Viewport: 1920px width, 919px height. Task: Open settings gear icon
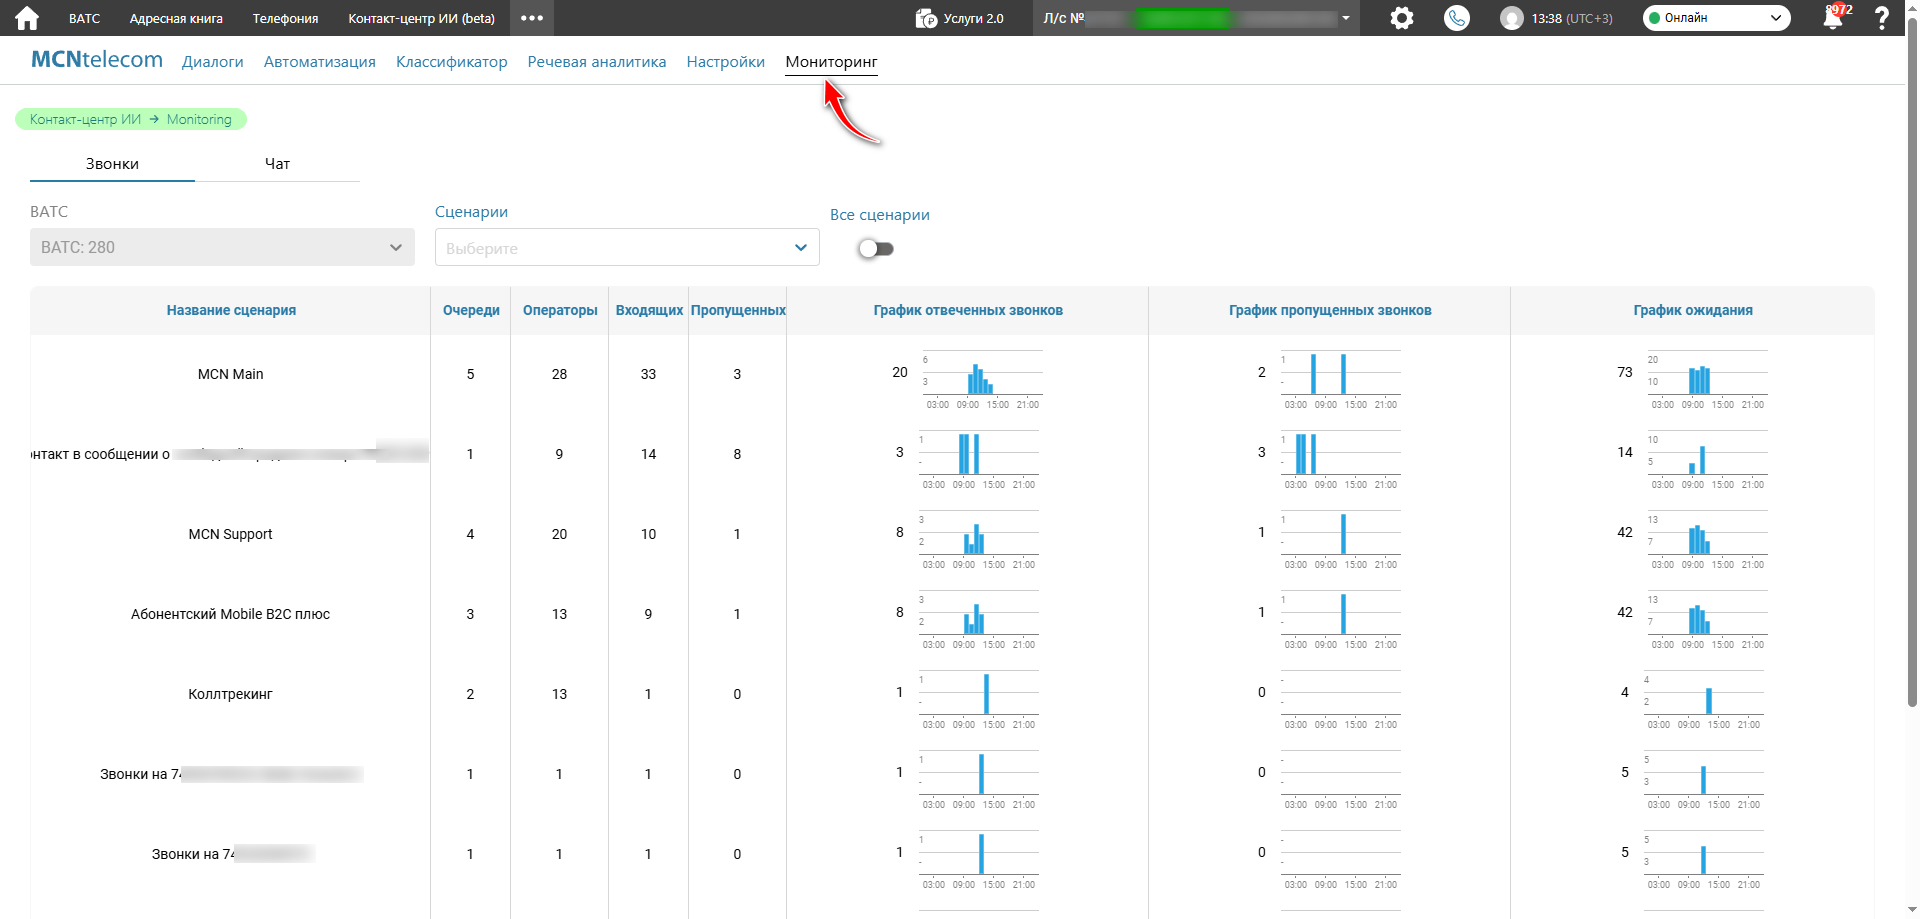click(x=1402, y=18)
